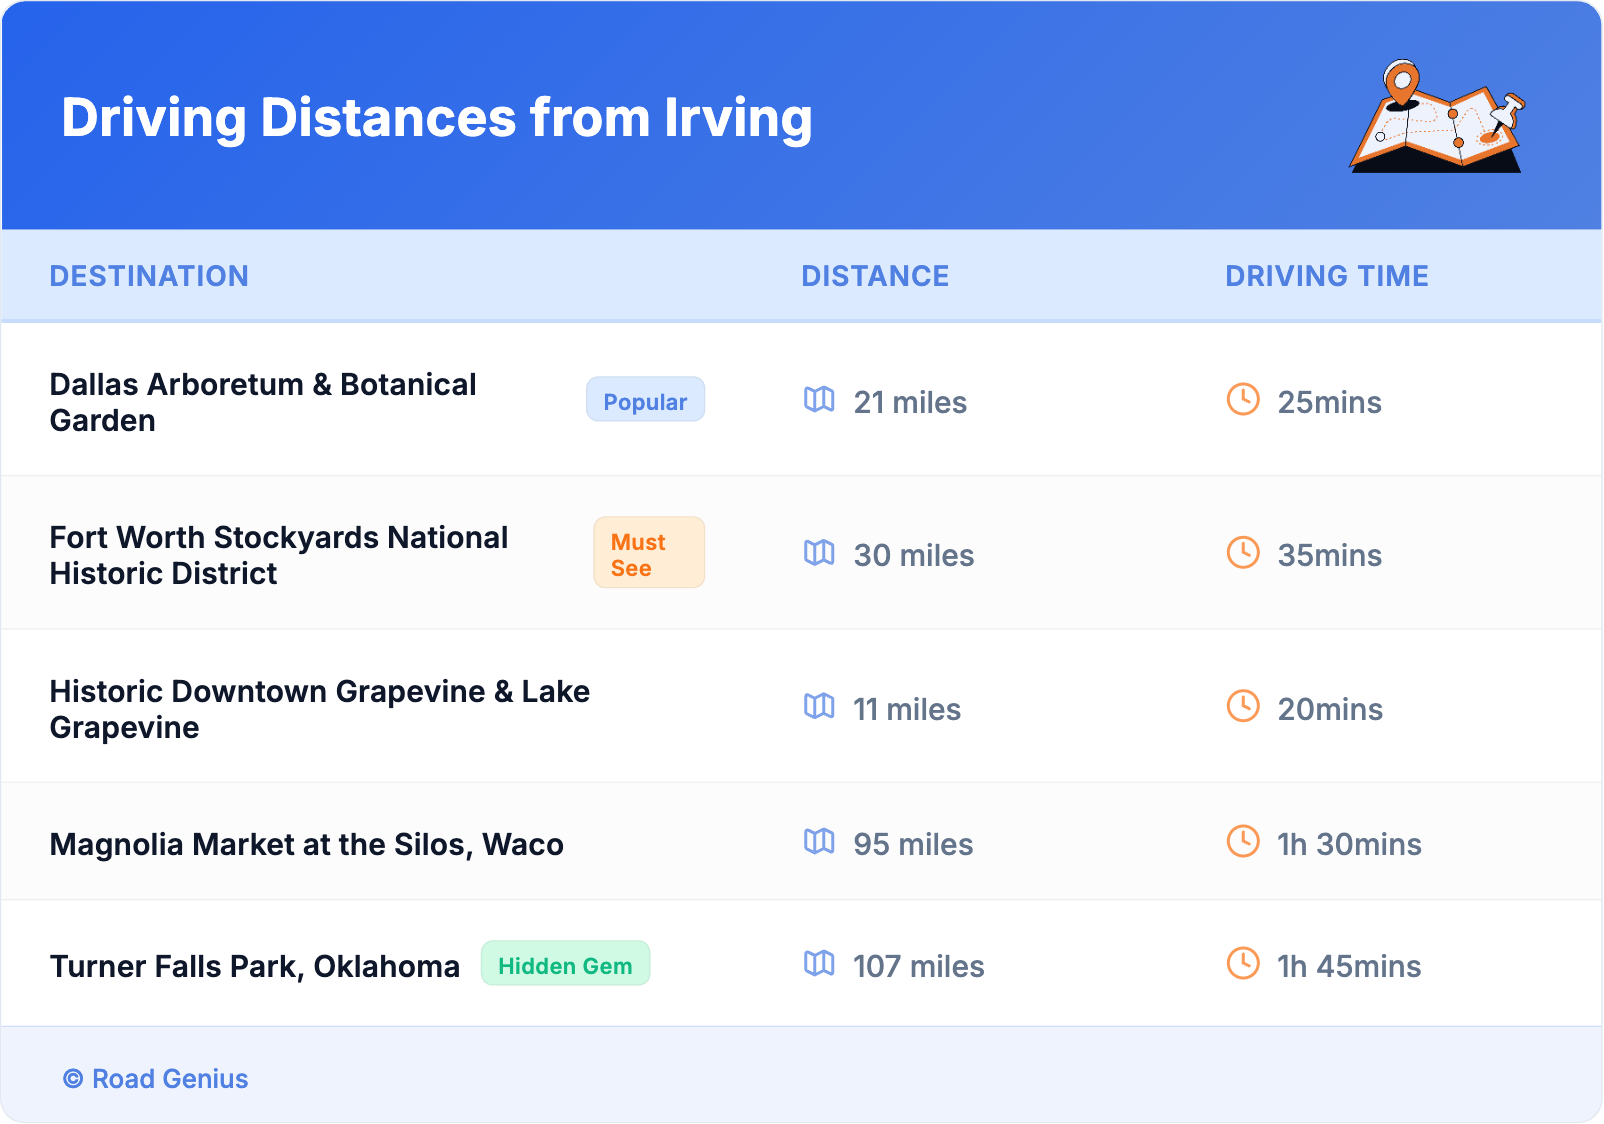Click the map icon beside 11 miles
The height and width of the screenshot is (1124, 1604).
click(819, 707)
